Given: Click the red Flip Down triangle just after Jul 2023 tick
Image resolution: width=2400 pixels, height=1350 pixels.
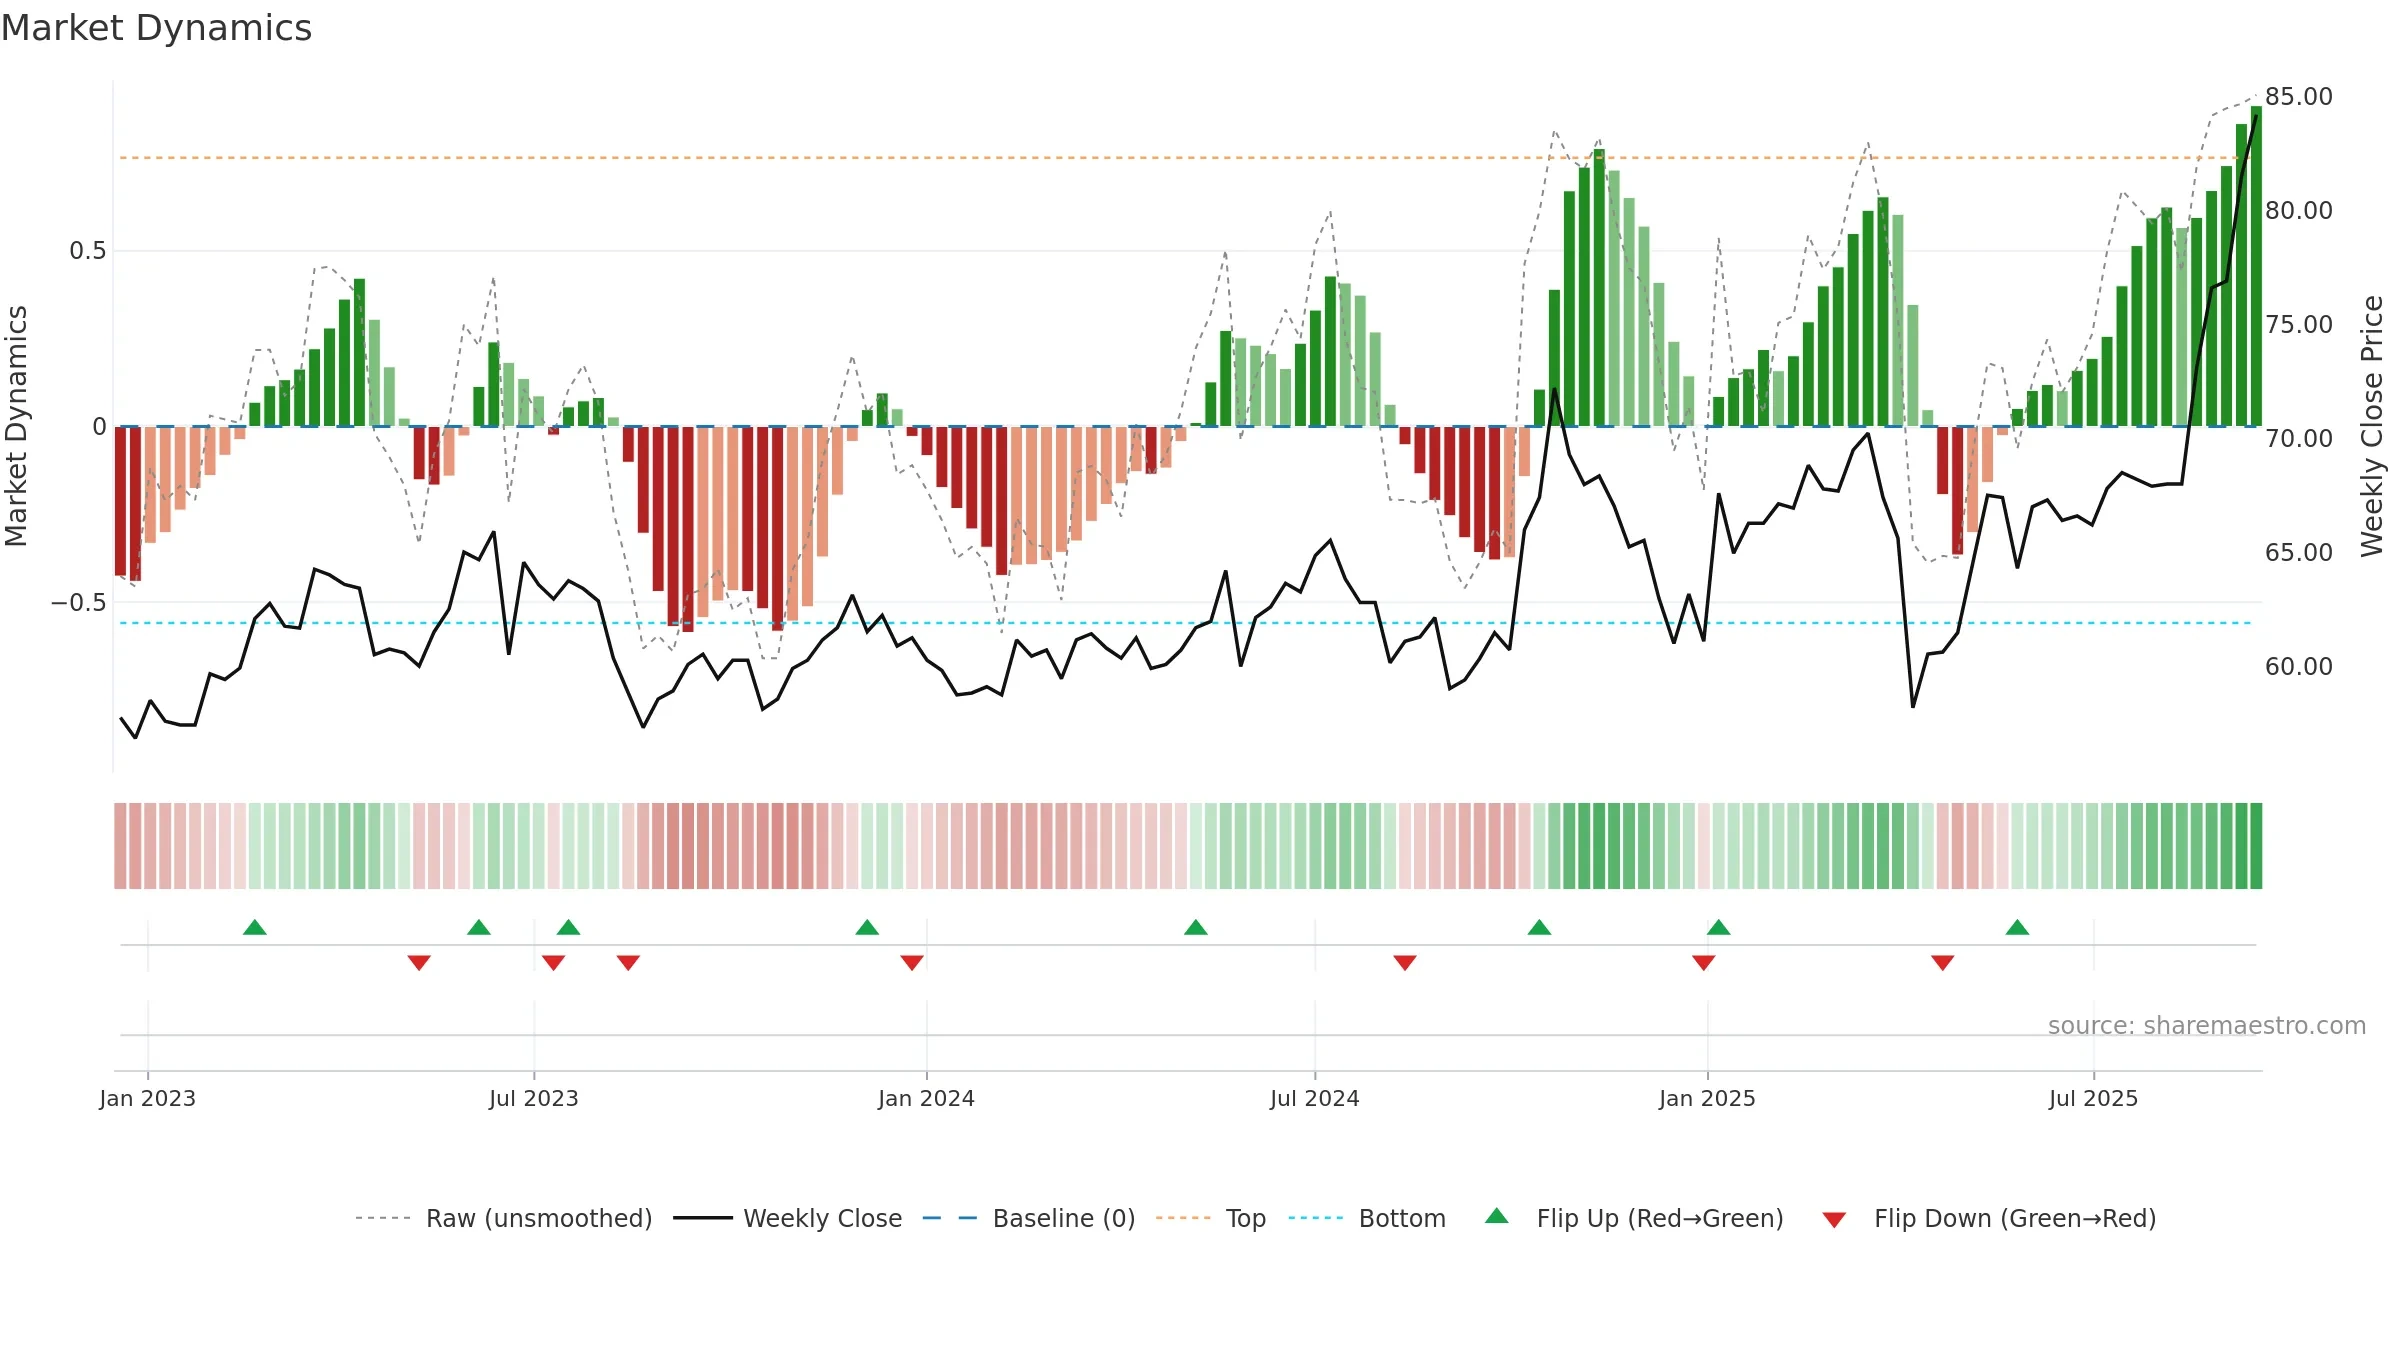Looking at the screenshot, I should pyautogui.click(x=554, y=963).
